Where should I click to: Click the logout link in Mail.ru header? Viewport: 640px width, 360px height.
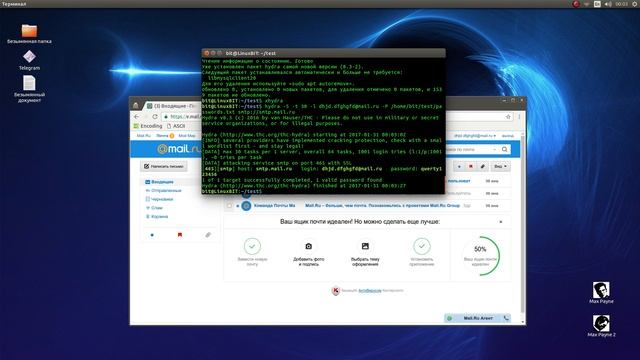pyautogui.click(x=508, y=136)
